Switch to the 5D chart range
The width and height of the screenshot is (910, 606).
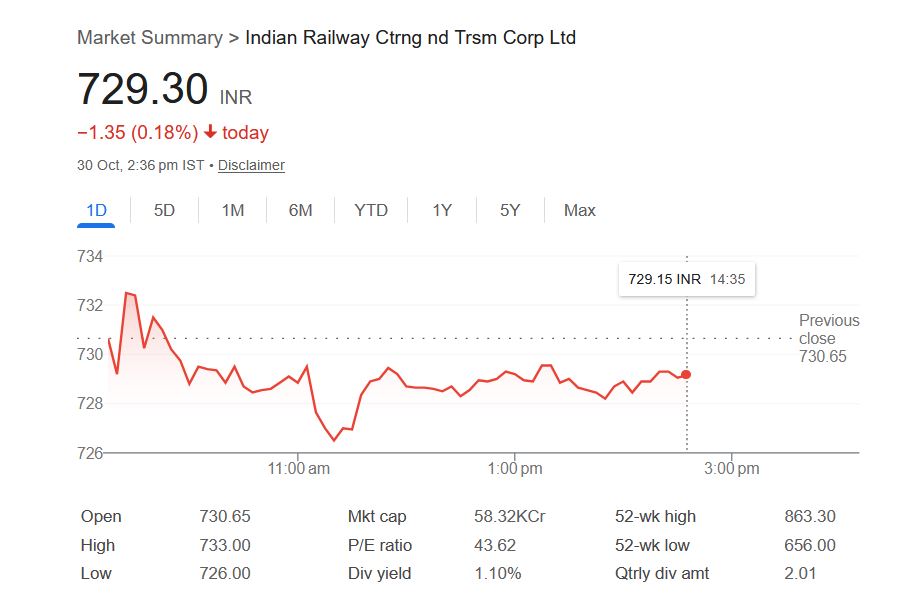[164, 210]
